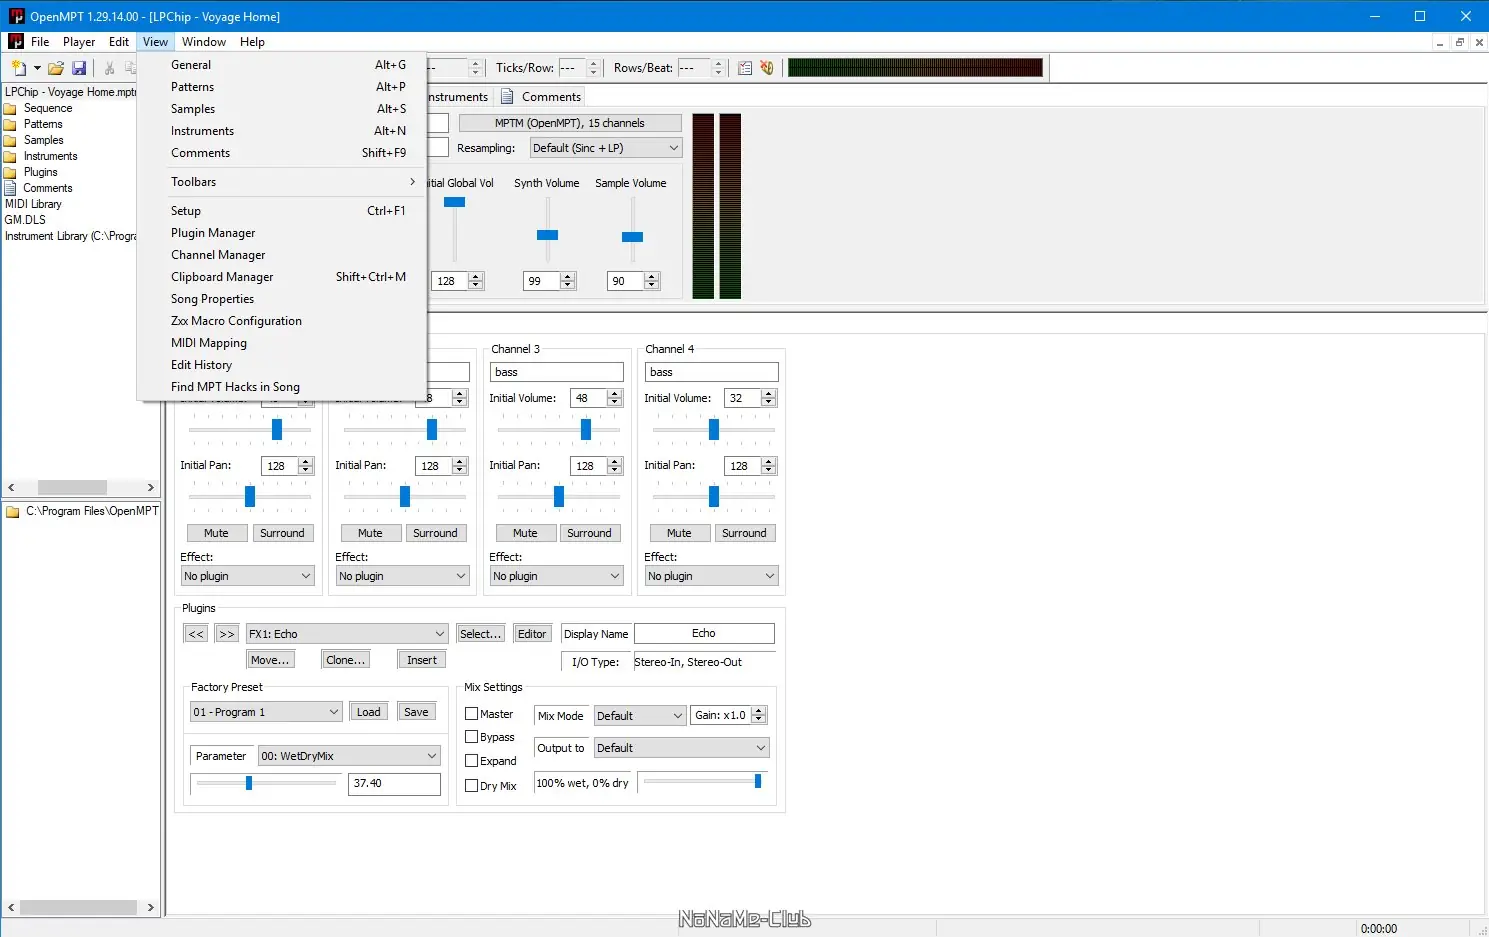Click the Channel 3 name field

tap(557, 372)
